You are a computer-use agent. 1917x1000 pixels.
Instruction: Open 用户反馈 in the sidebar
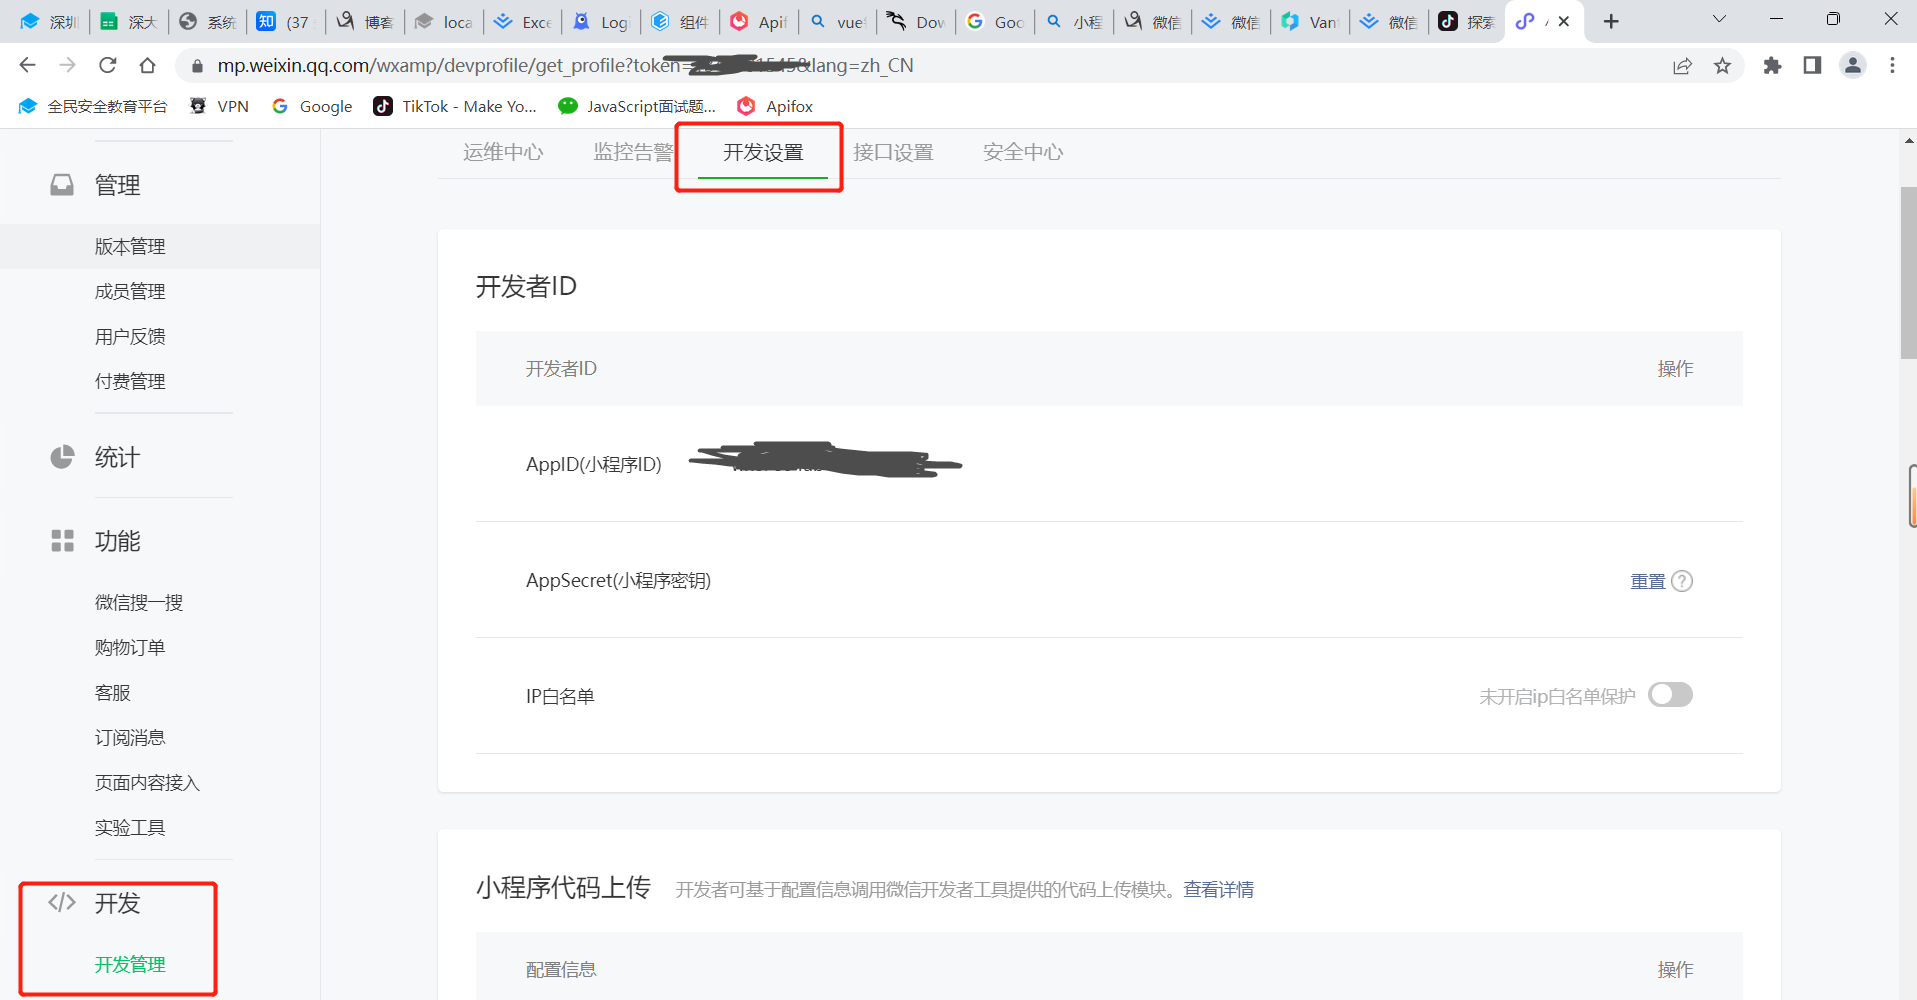(130, 337)
